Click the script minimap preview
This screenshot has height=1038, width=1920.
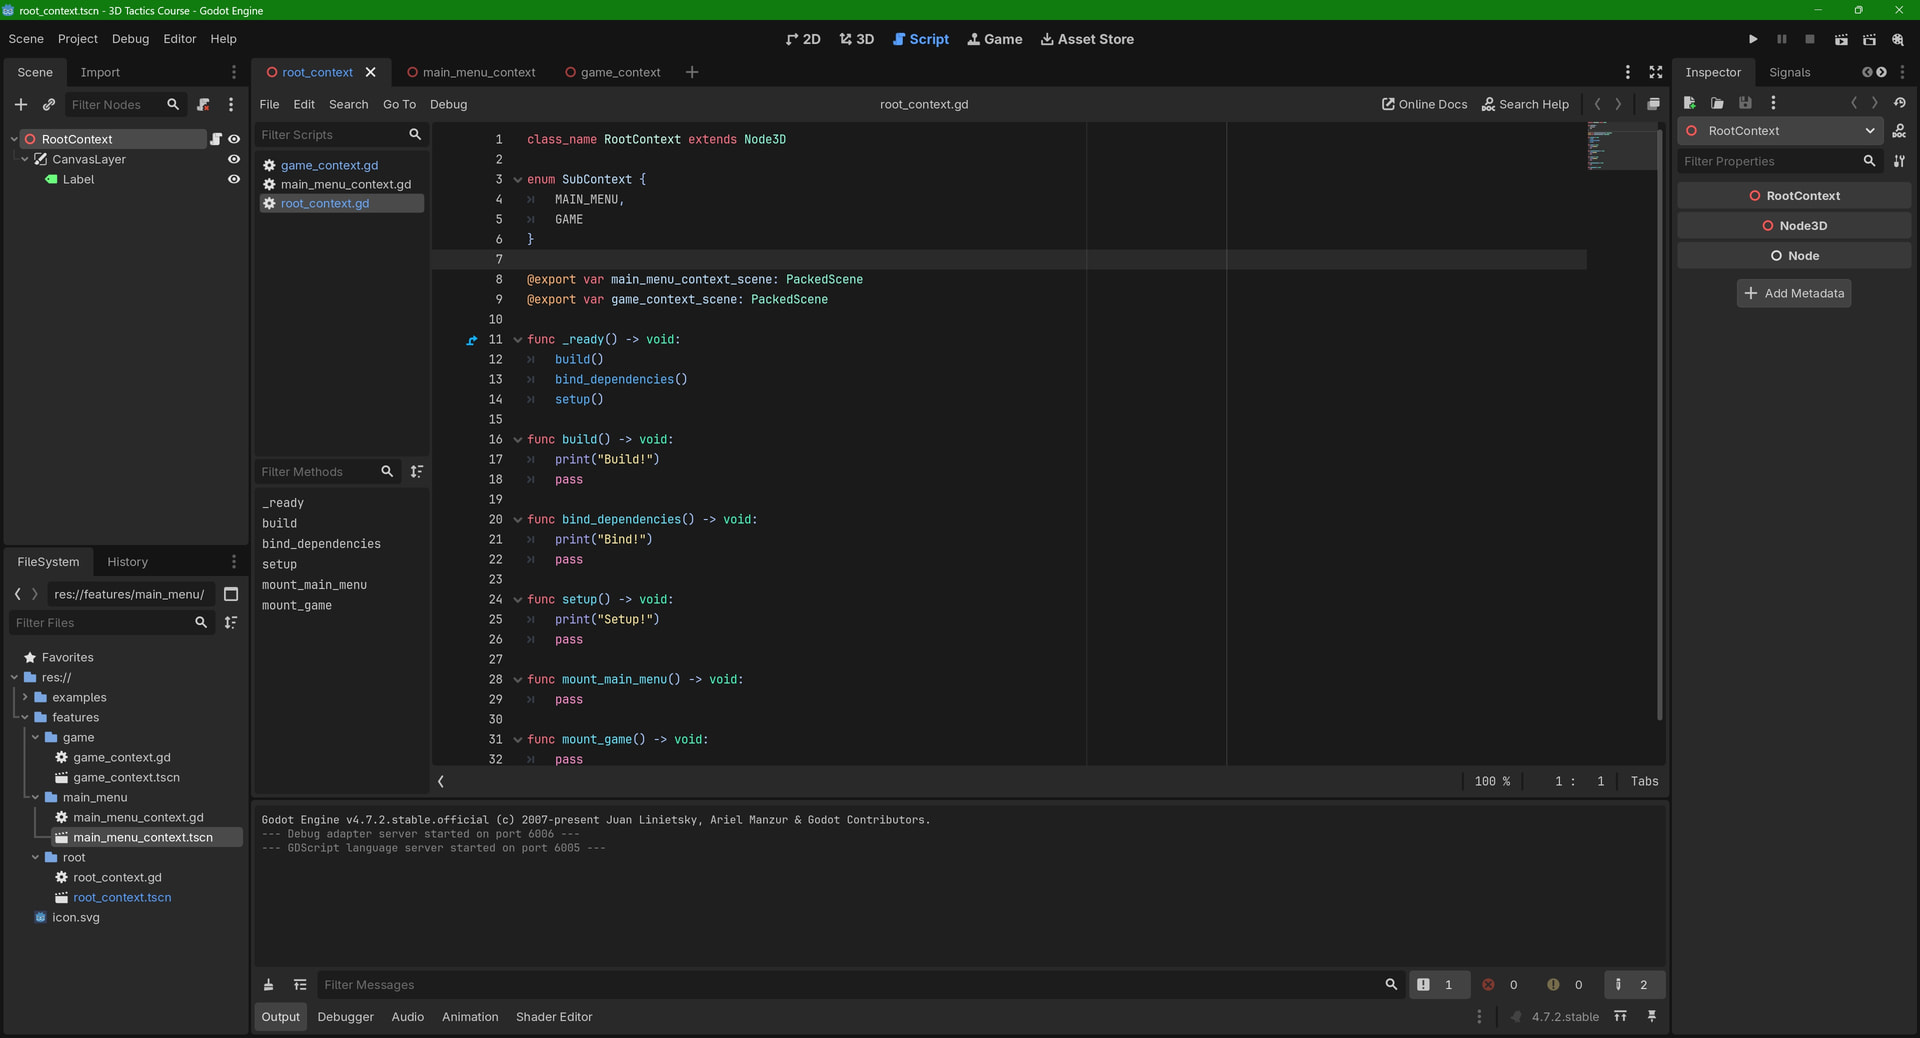(x=1620, y=146)
